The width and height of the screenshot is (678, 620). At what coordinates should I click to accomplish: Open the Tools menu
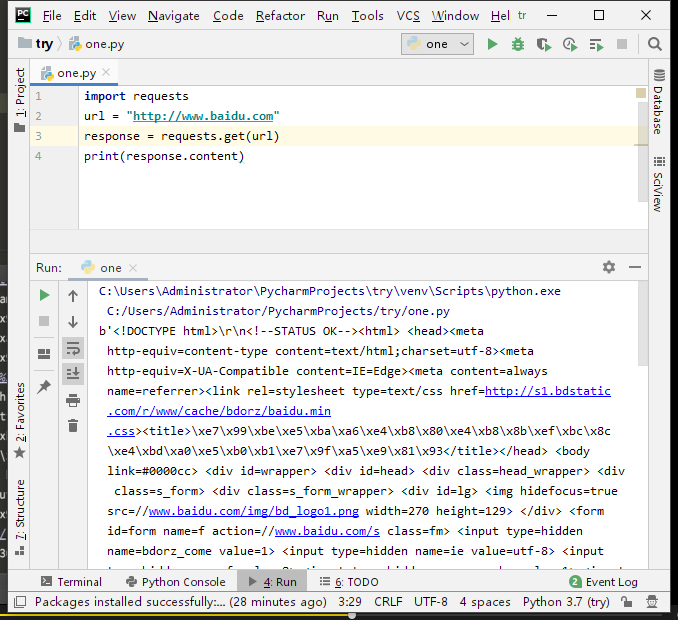[368, 16]
